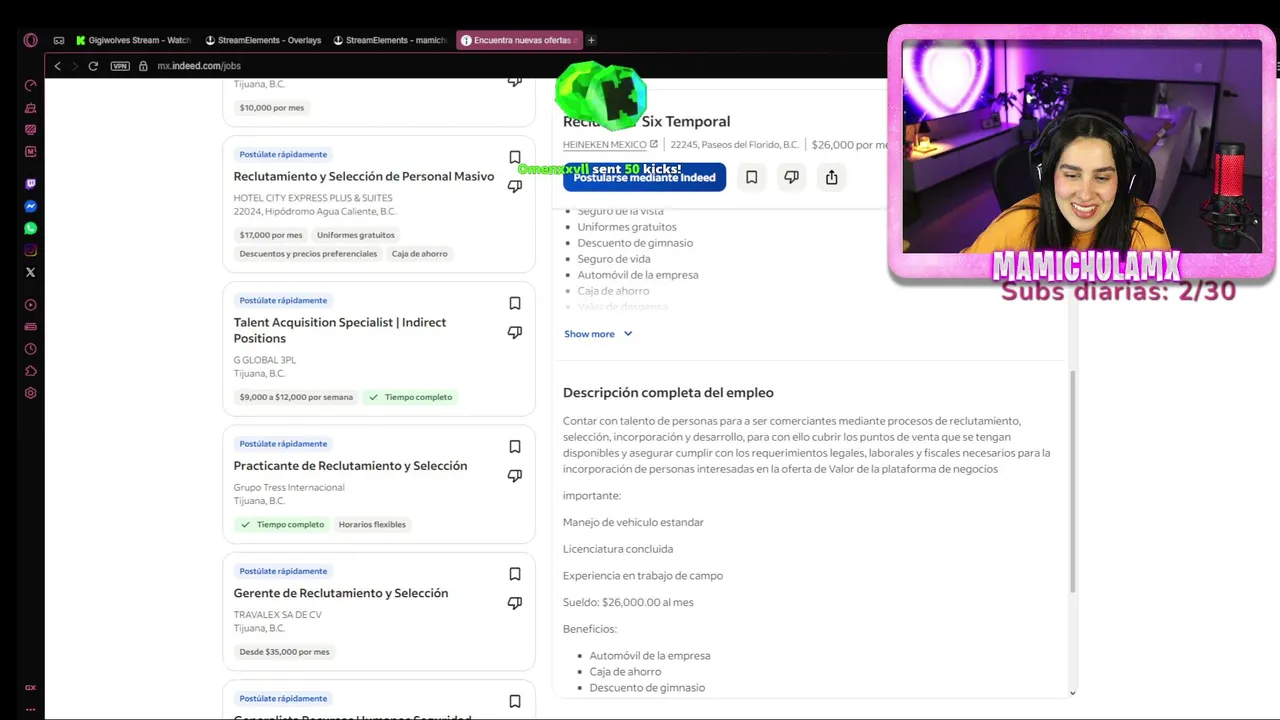Click the $17,000 por mes salary tag
Viewport: 1280px width, 720px height.
tap(271, 235)
